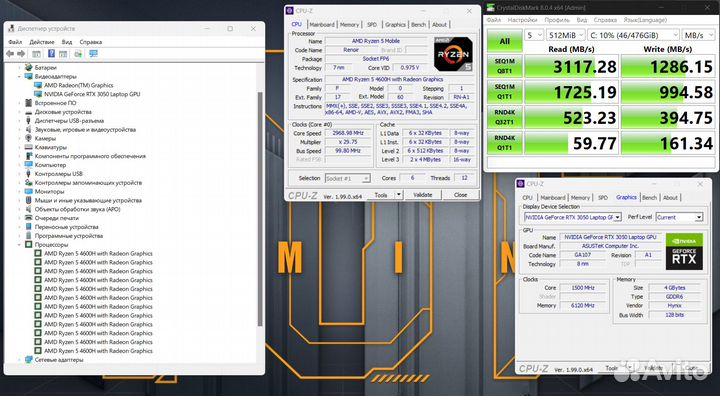Open the Действие menu in Device Manager

[x=42, y=42]
